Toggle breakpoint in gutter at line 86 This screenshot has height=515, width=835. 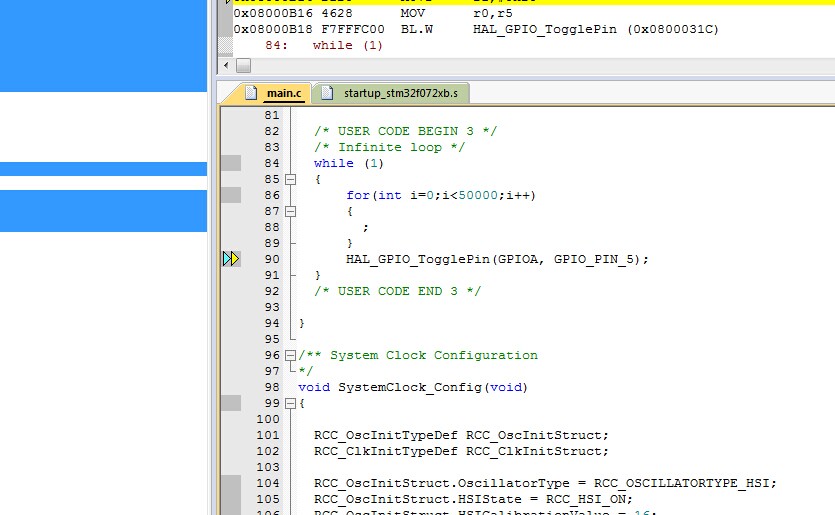click(231, 195)
